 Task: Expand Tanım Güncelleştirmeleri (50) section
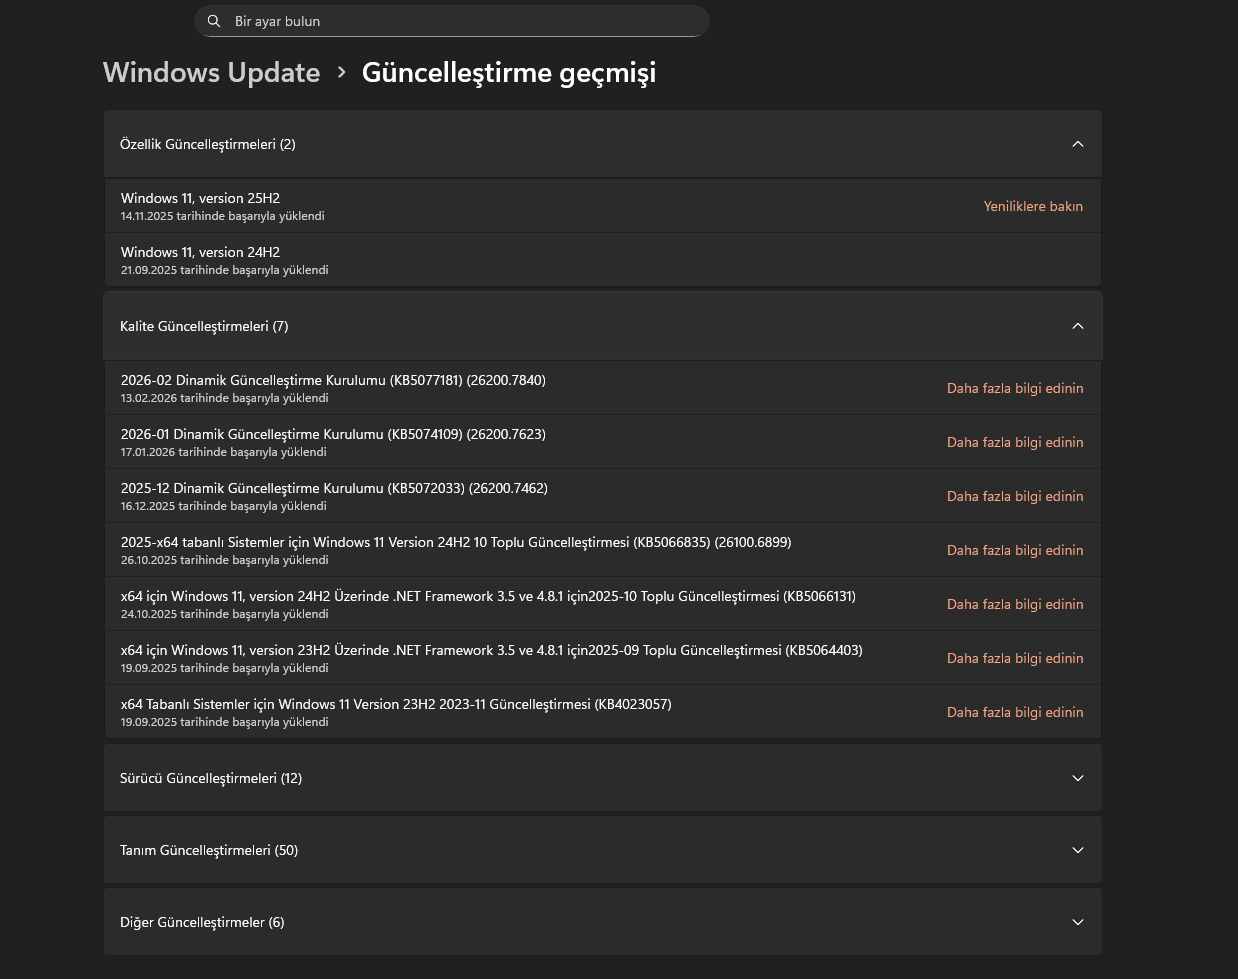click(603, 850)
